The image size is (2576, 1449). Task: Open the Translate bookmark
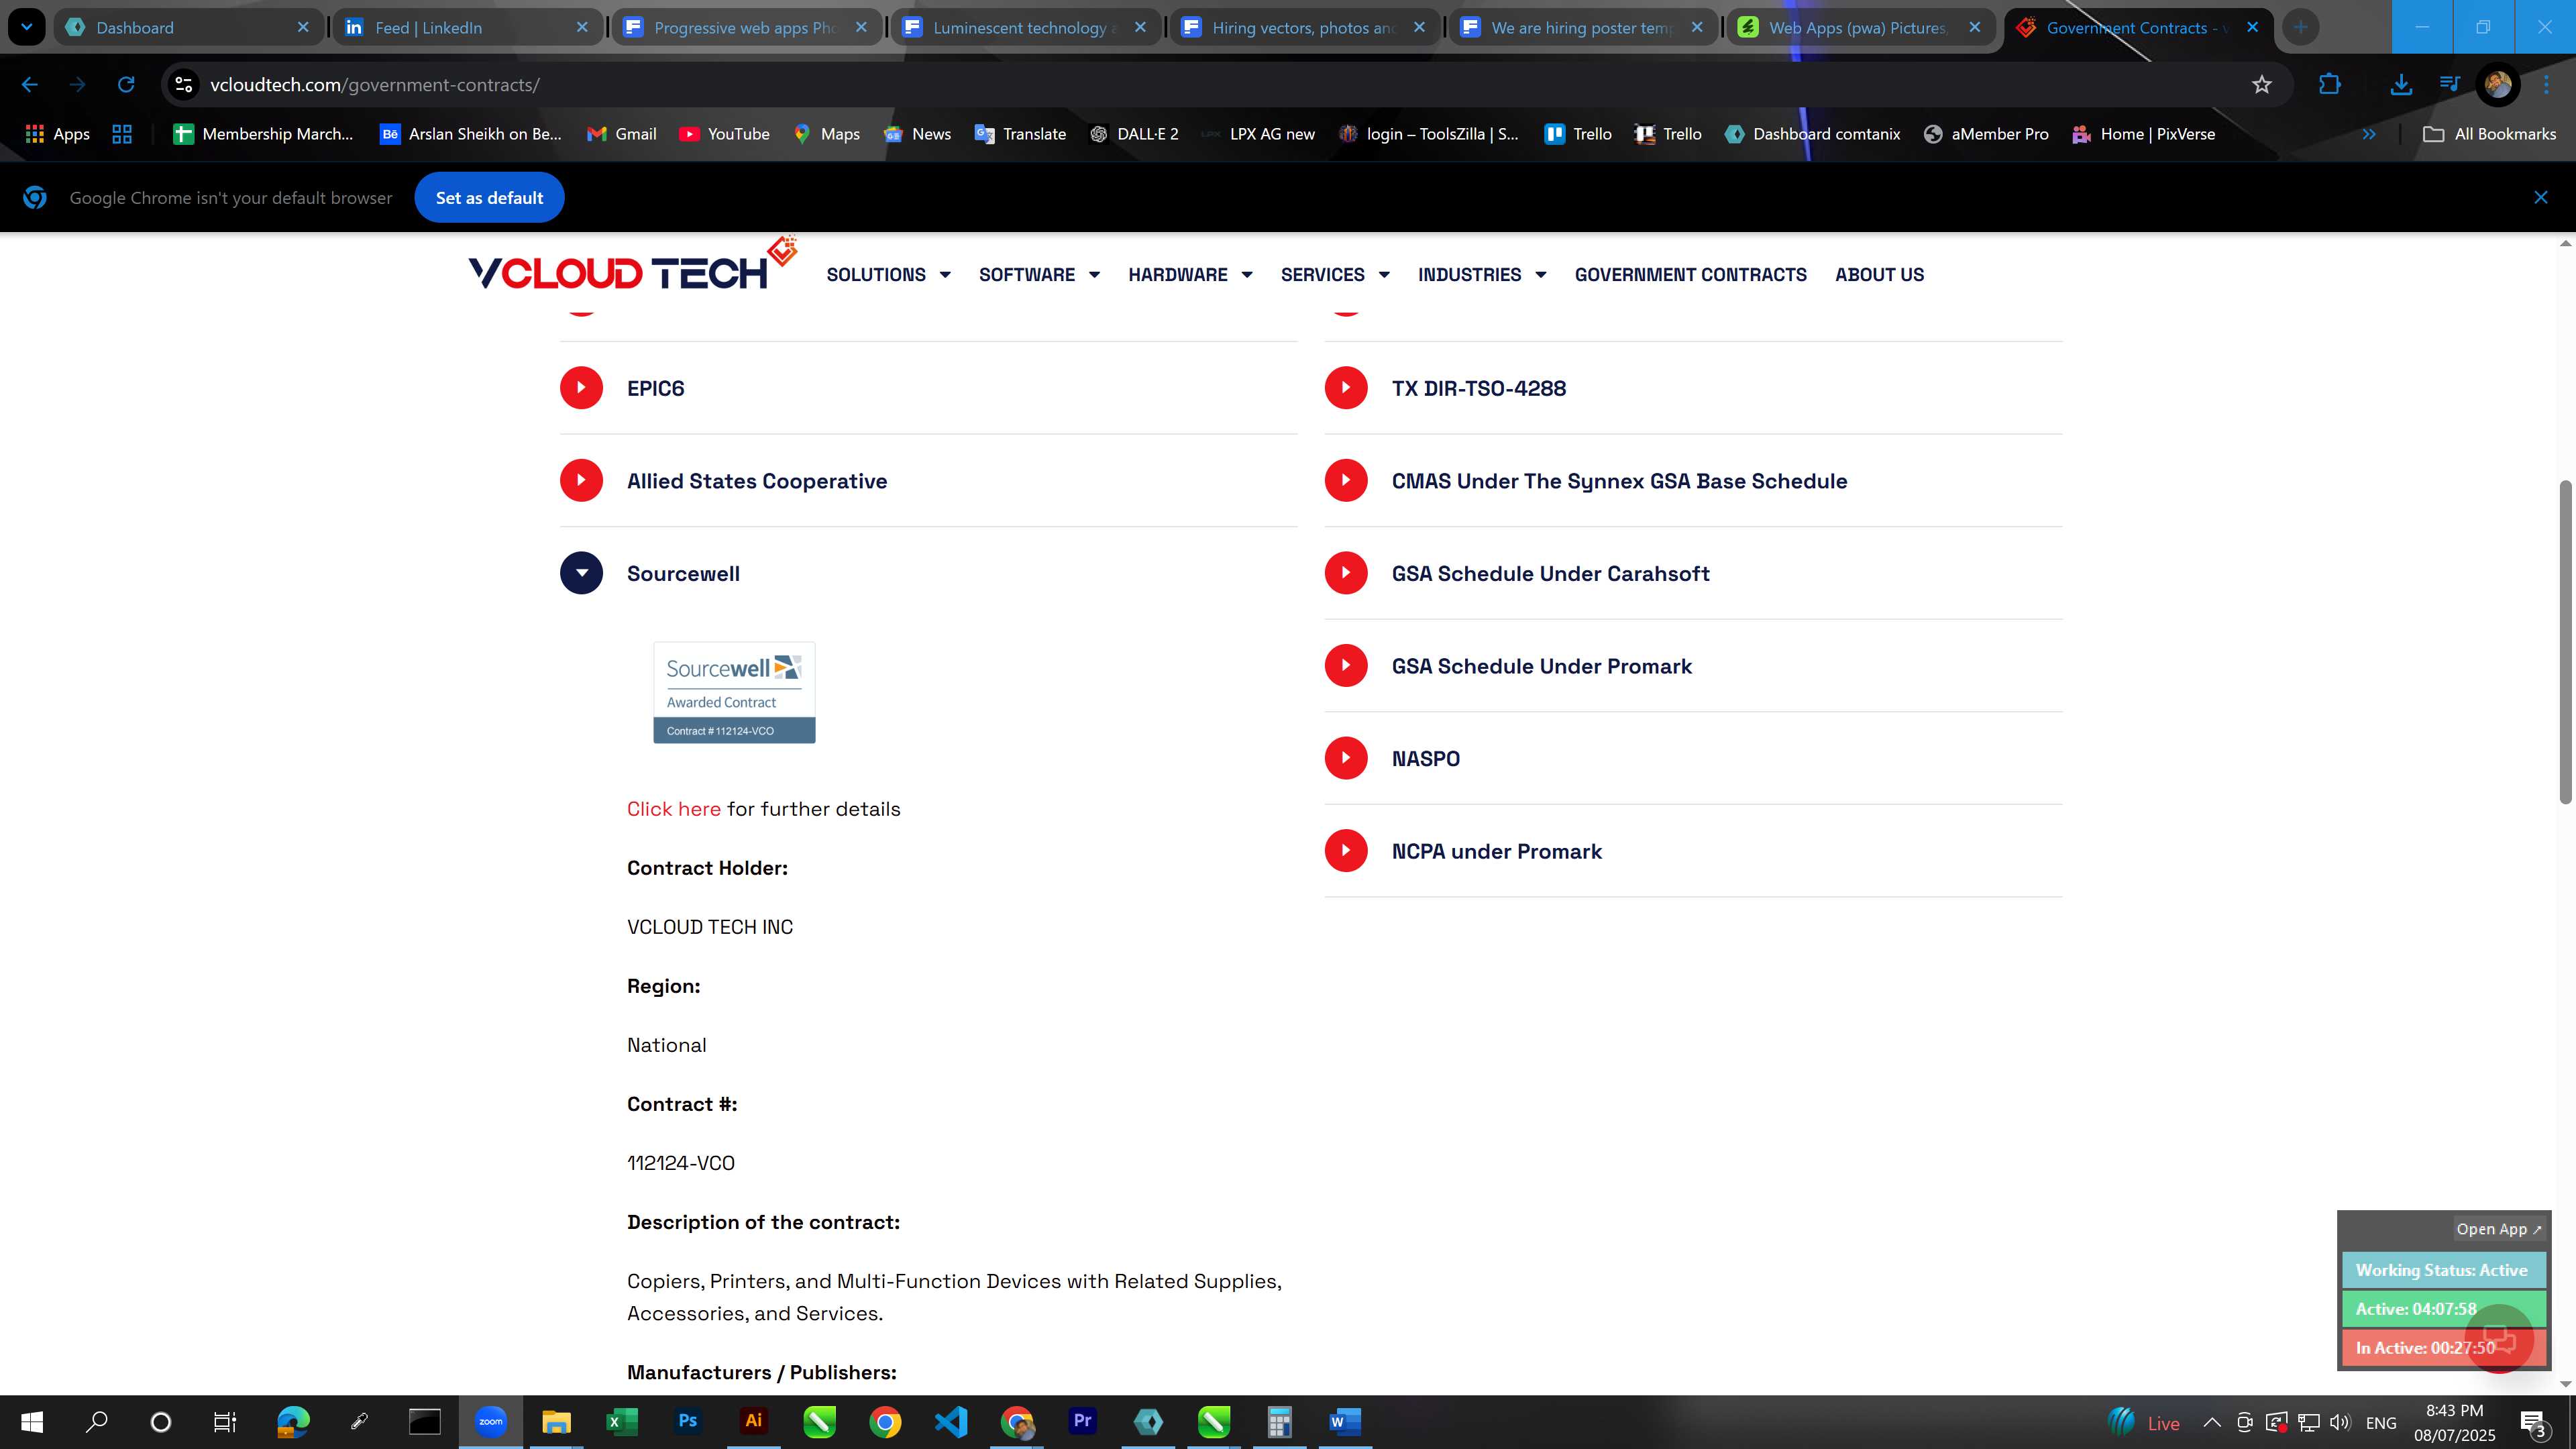coord(1020,134)
